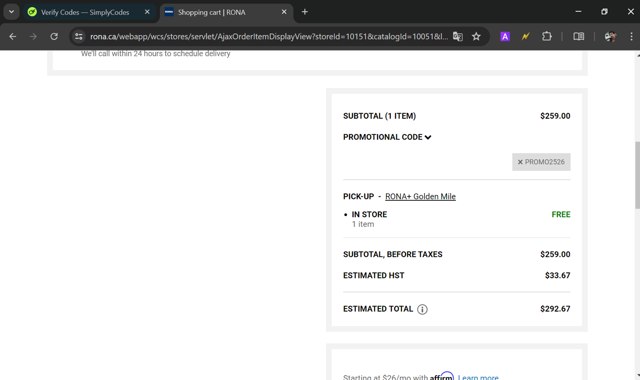This screenshot has width=640, height=380.
Task: Reload the RONA cart page
Action: (x=54, y=36)
